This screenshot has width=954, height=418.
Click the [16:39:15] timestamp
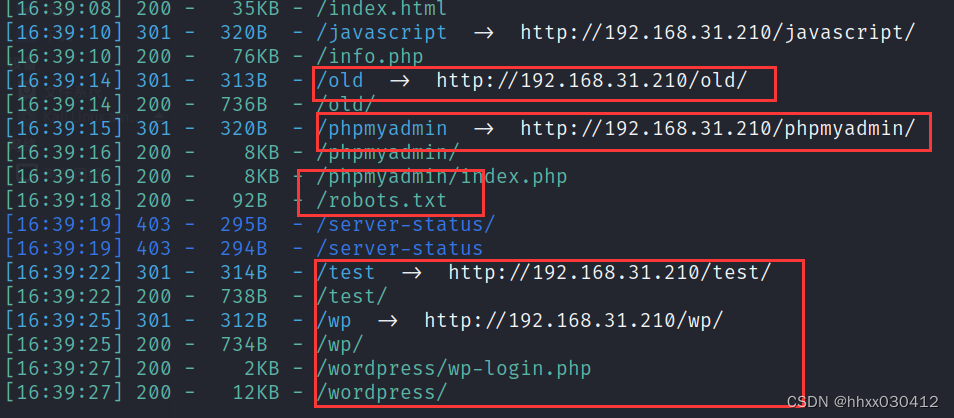pyautogui.click(x=64, y=129)
